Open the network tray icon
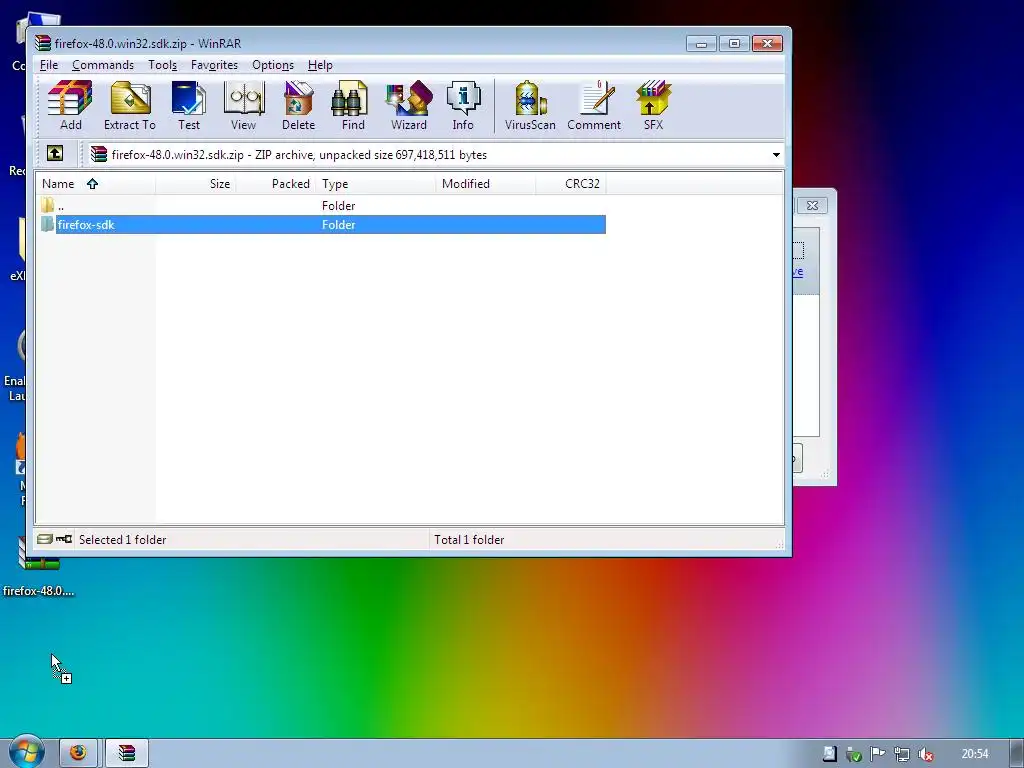The width and height of the screenshot is (1024, 768). click(x=901, y=754)
